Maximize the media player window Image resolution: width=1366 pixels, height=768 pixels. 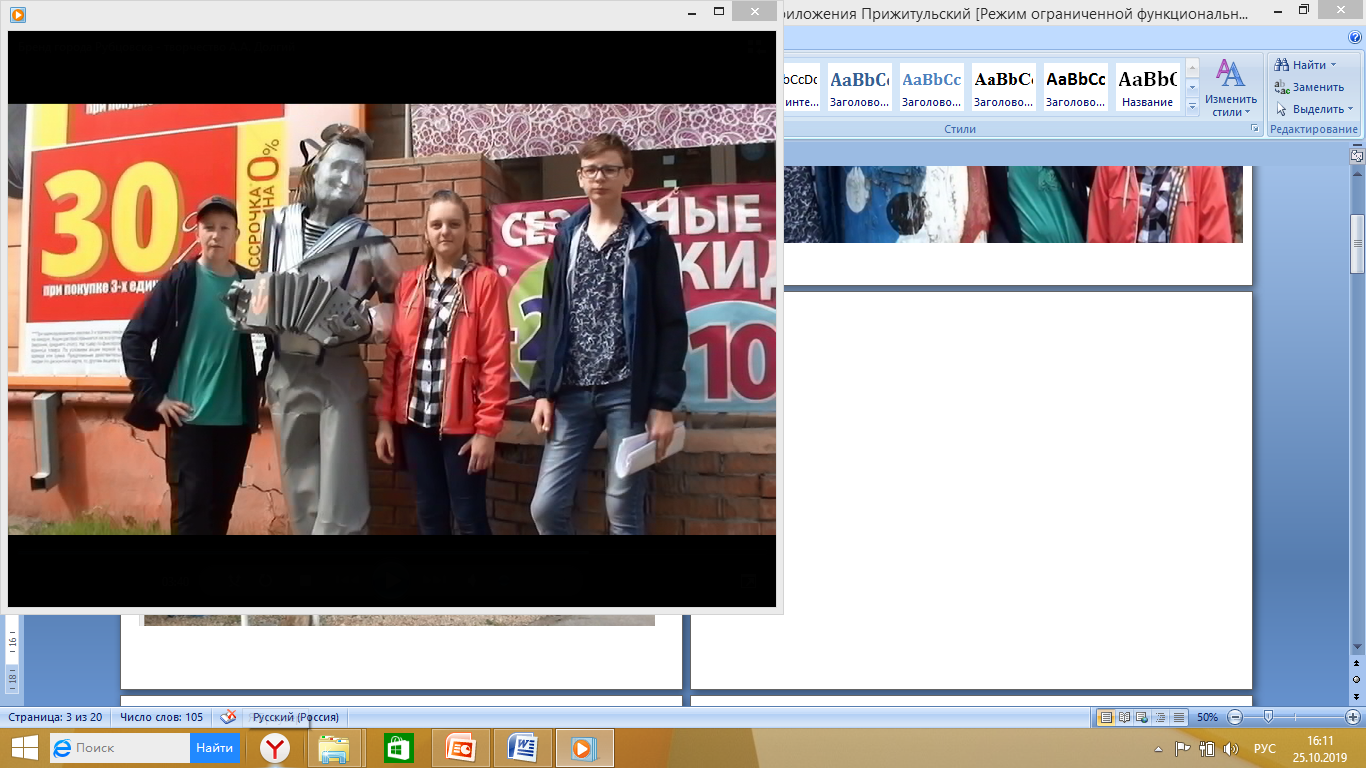click(x=719, y=11)
